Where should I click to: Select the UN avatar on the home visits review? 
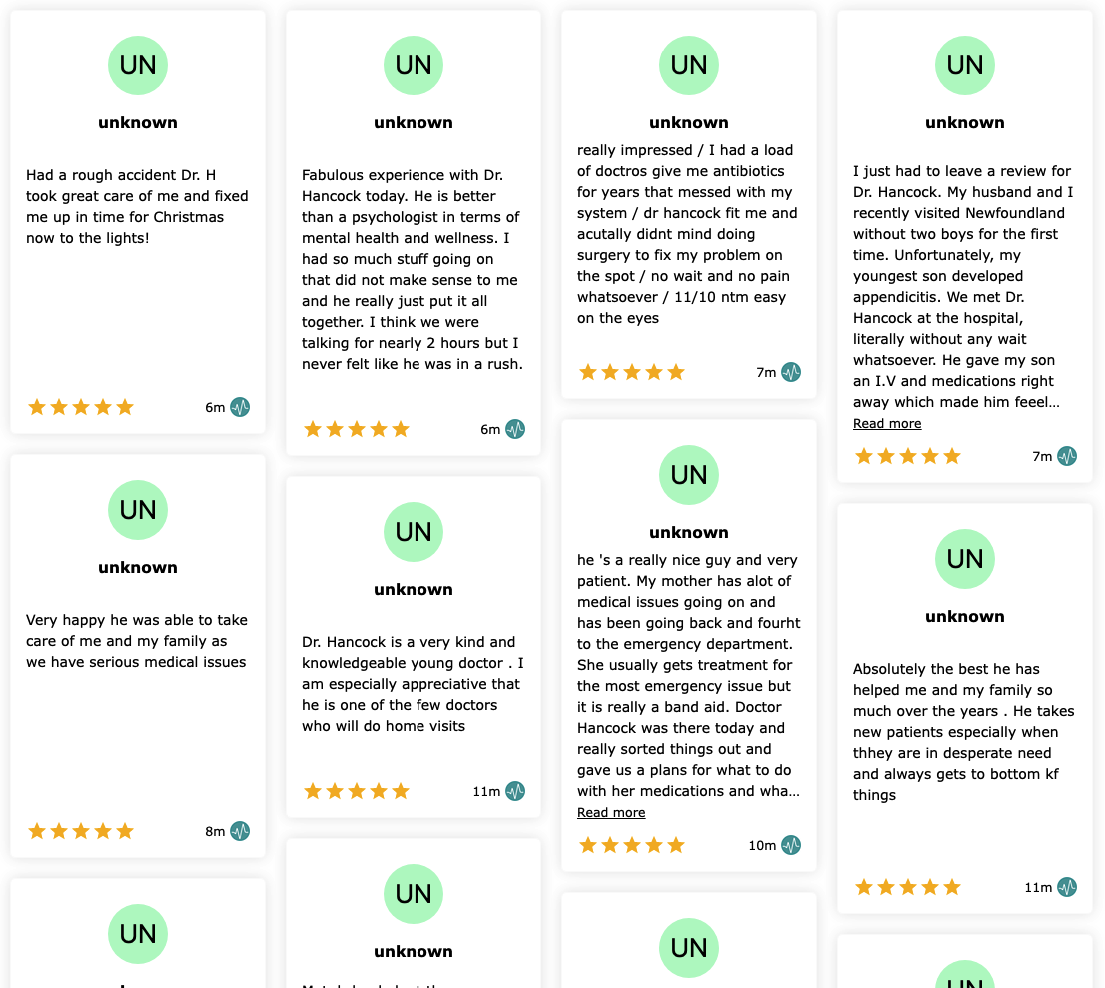click(413, 531)
